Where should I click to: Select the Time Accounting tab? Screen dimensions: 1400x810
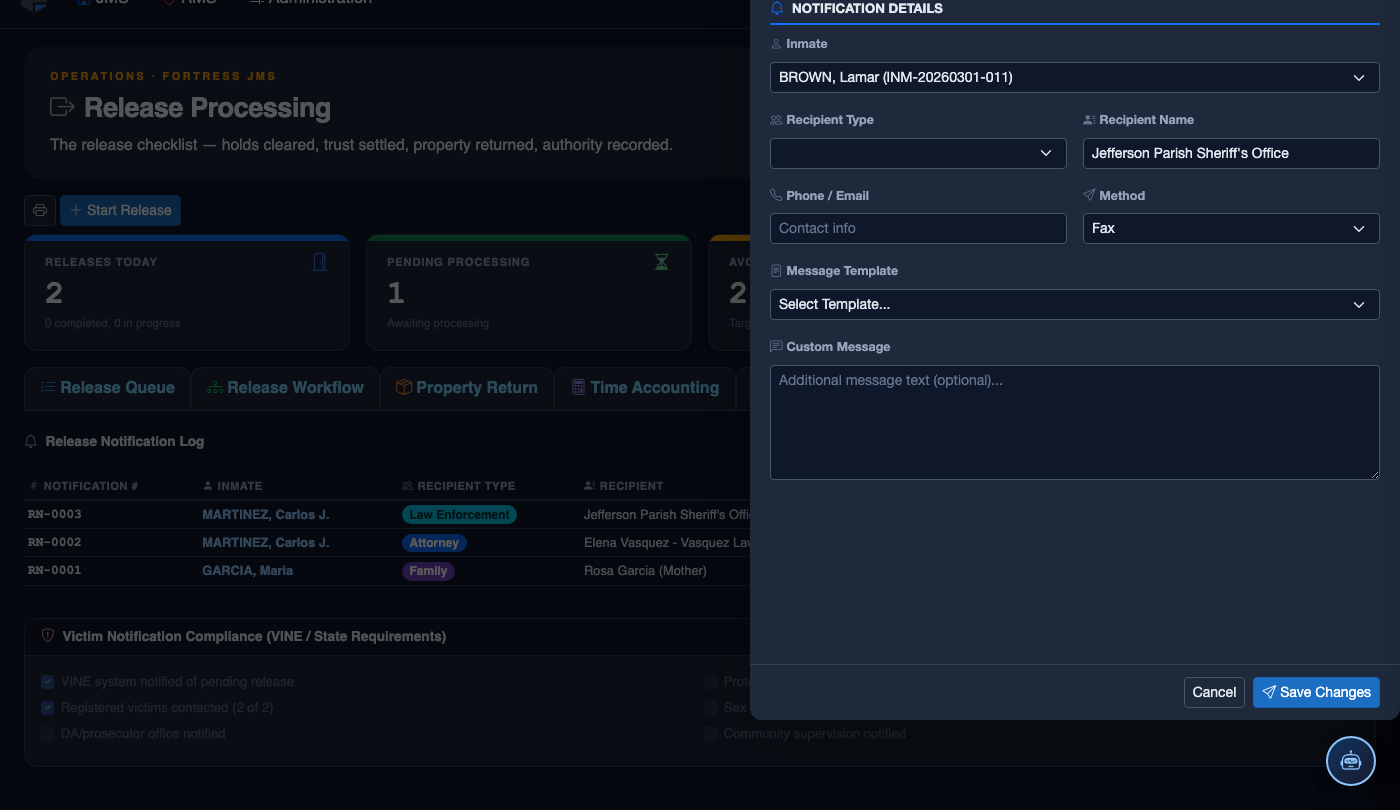[x=645, y=388]
